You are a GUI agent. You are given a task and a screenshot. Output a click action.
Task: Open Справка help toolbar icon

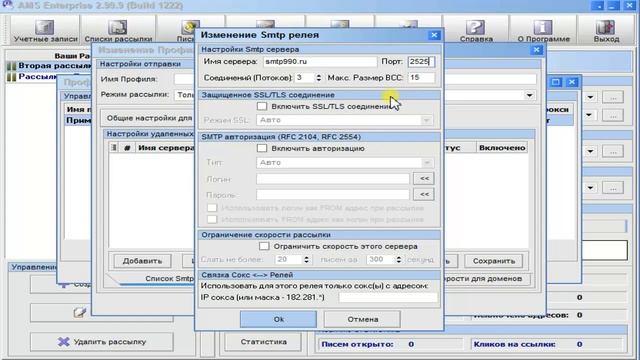coord(476,31)
